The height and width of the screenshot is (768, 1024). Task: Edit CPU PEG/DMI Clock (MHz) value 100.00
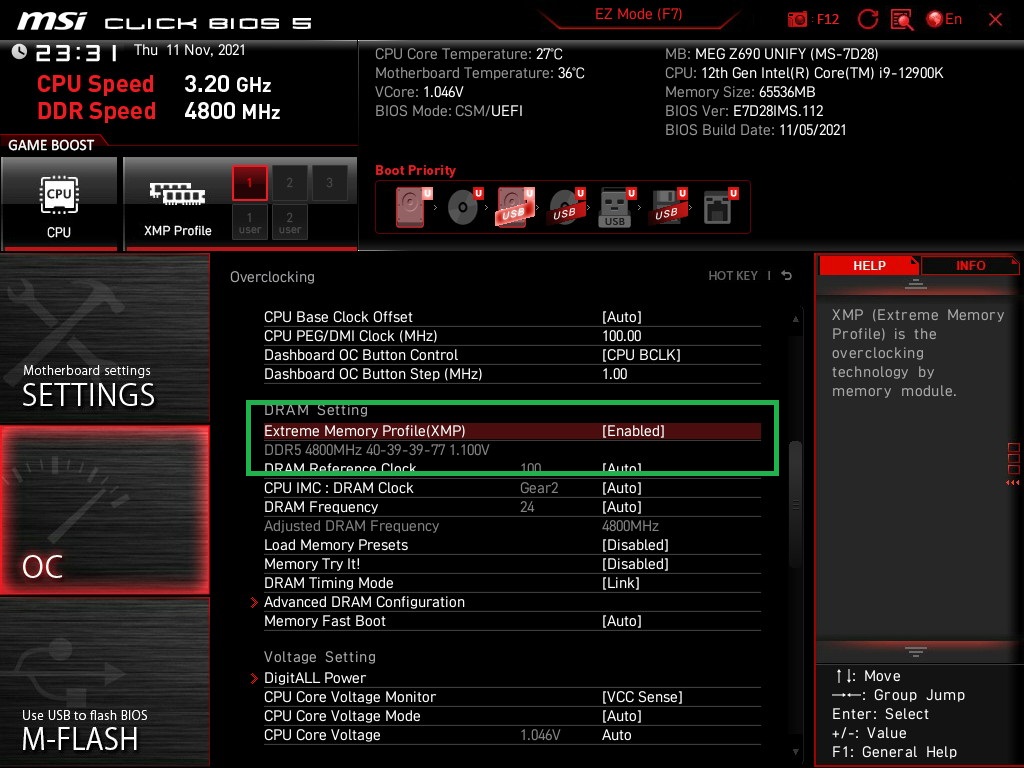point(621,336)
